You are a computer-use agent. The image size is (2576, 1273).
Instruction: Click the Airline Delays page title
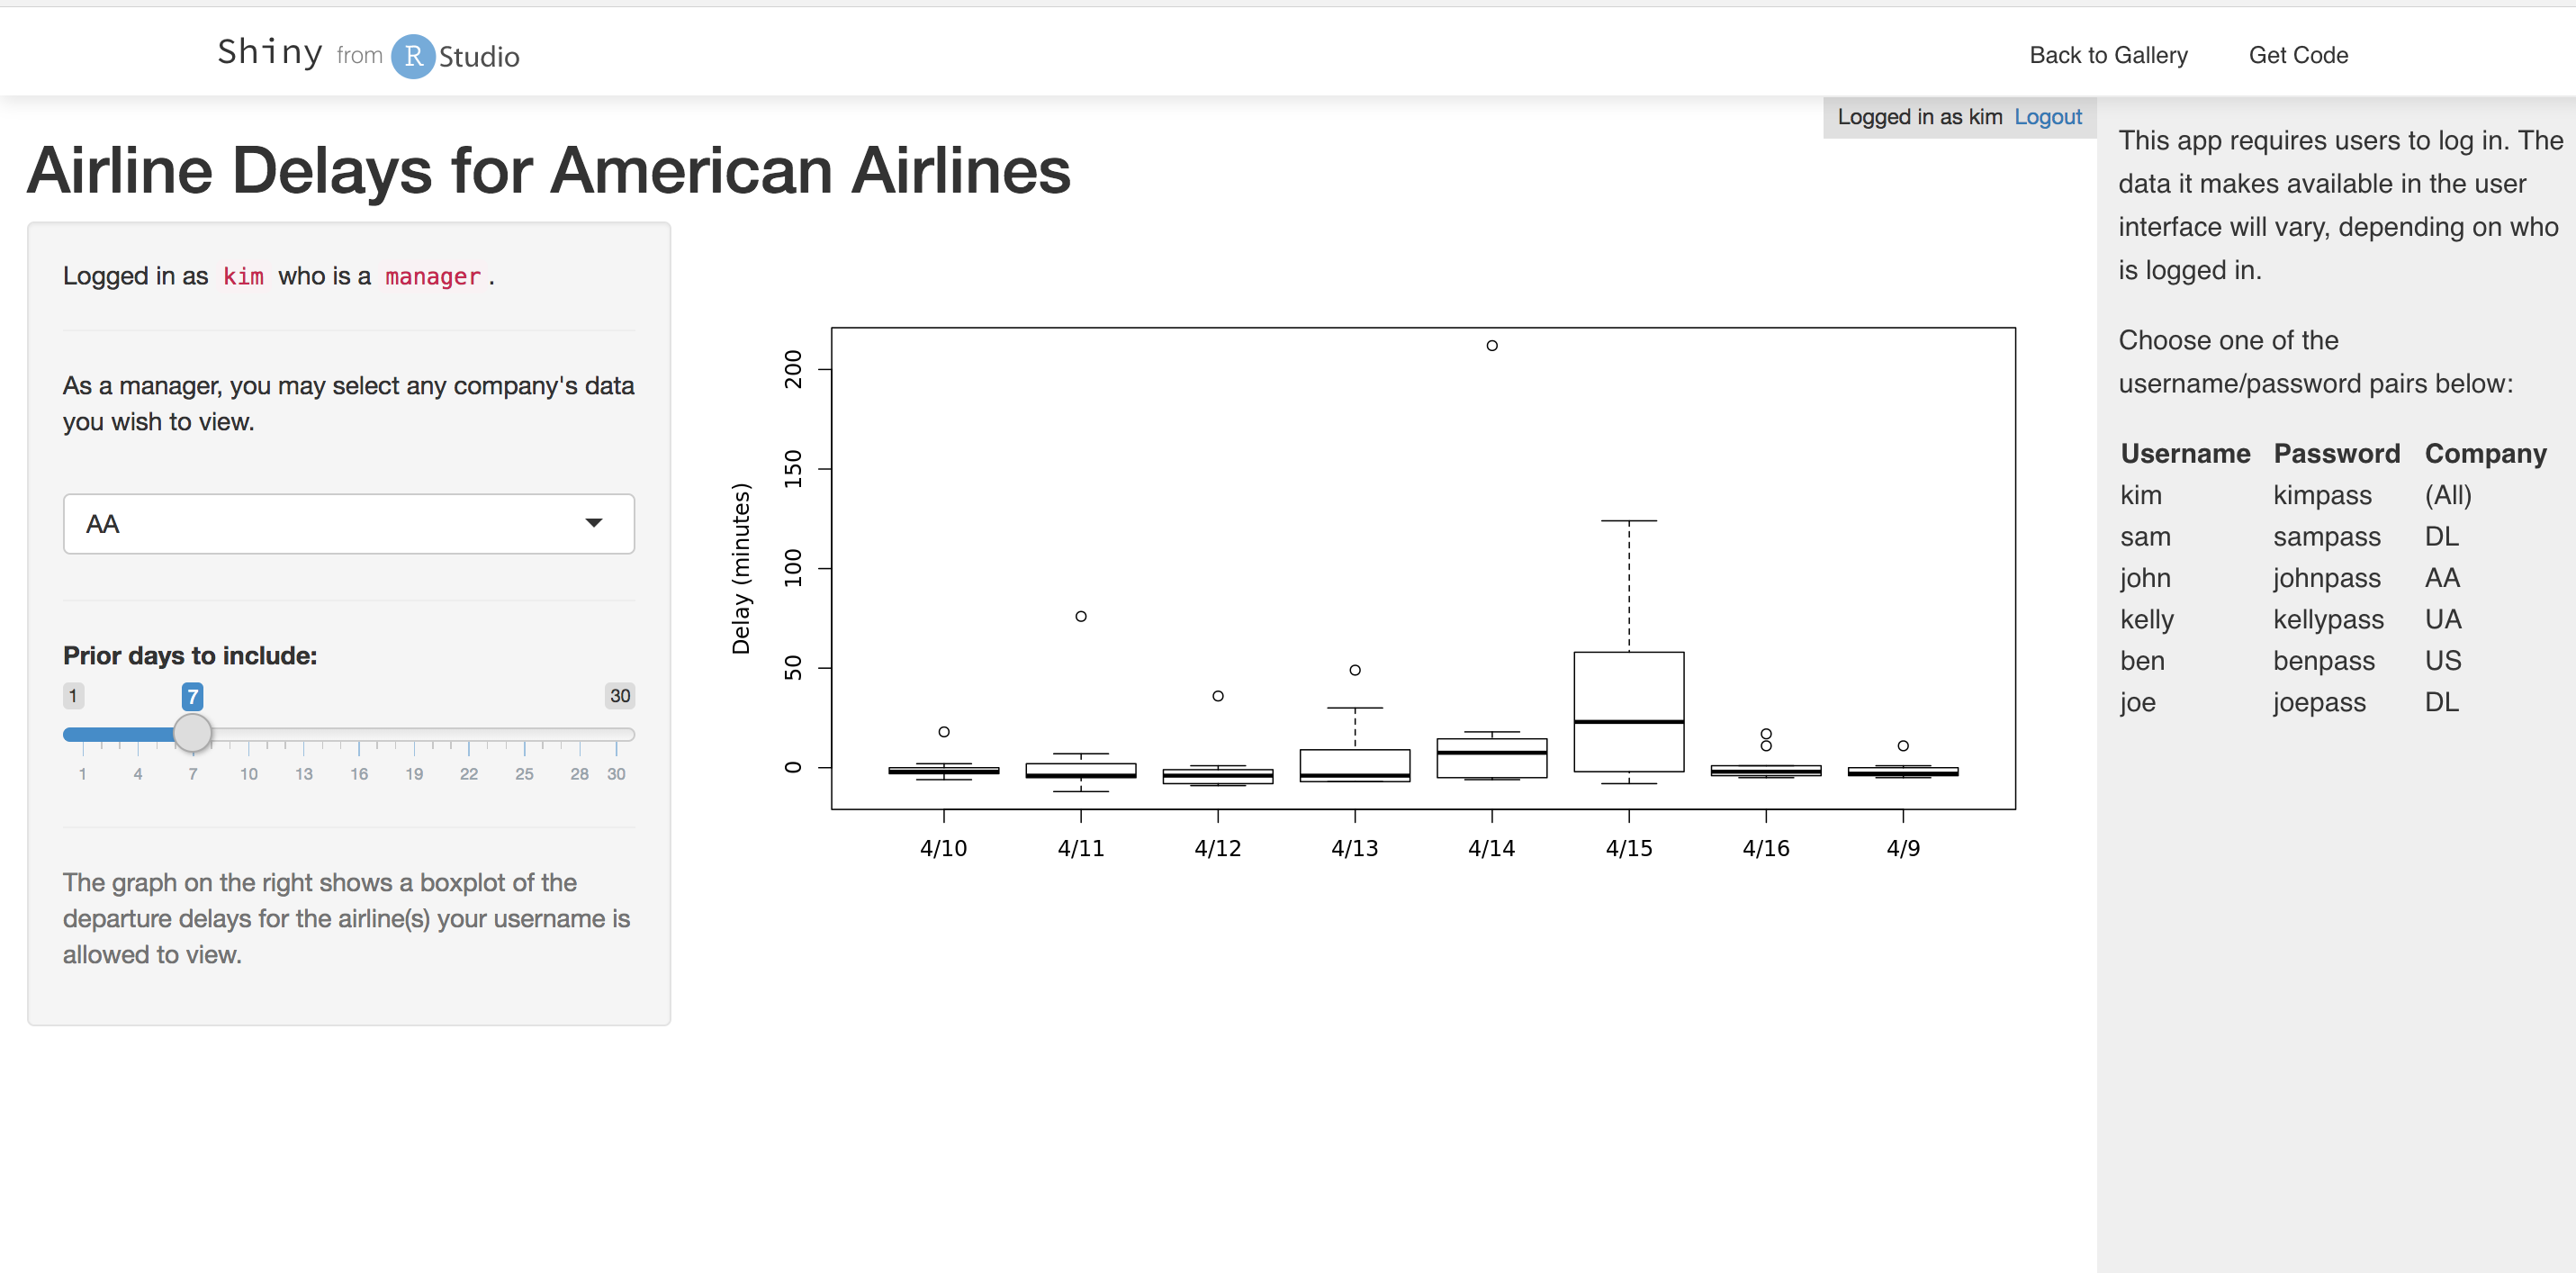(x=549, y=170)
